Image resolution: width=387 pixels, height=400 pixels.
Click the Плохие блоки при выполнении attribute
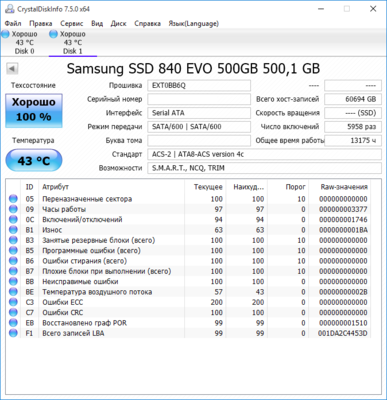coord(107,271)
